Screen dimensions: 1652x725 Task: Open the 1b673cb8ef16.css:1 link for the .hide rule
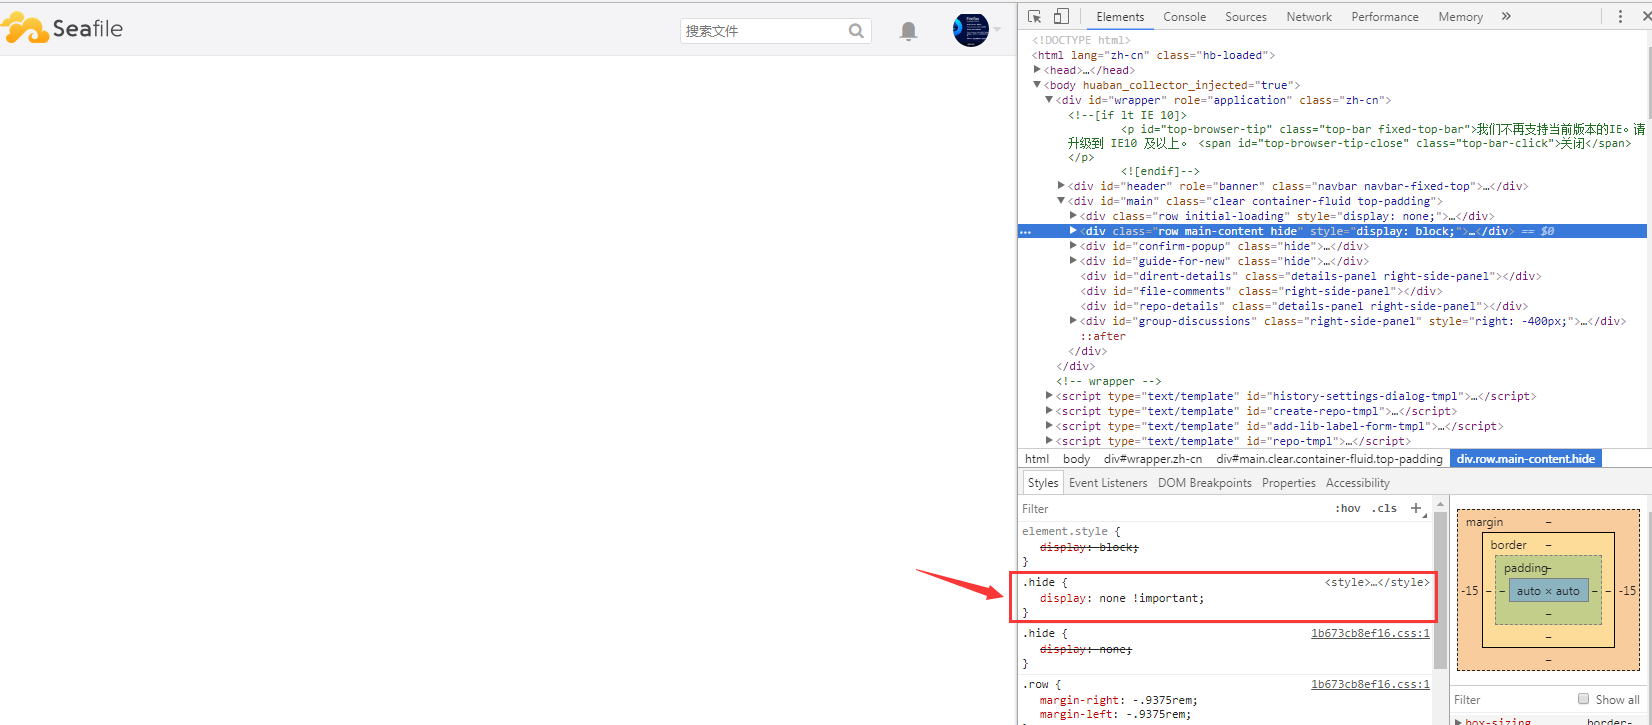coord(1370,633)
